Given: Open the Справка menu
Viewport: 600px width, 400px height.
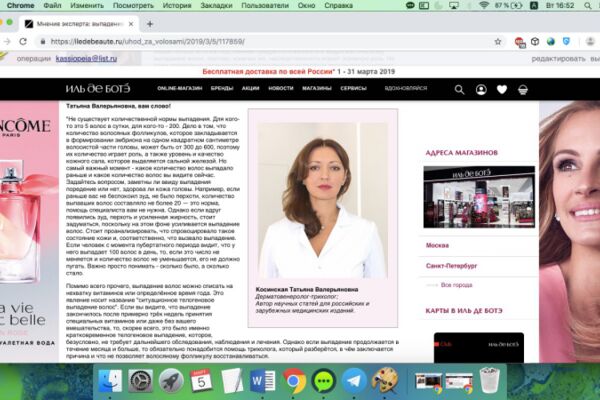Looking at the screenshot, I should 339,5.
